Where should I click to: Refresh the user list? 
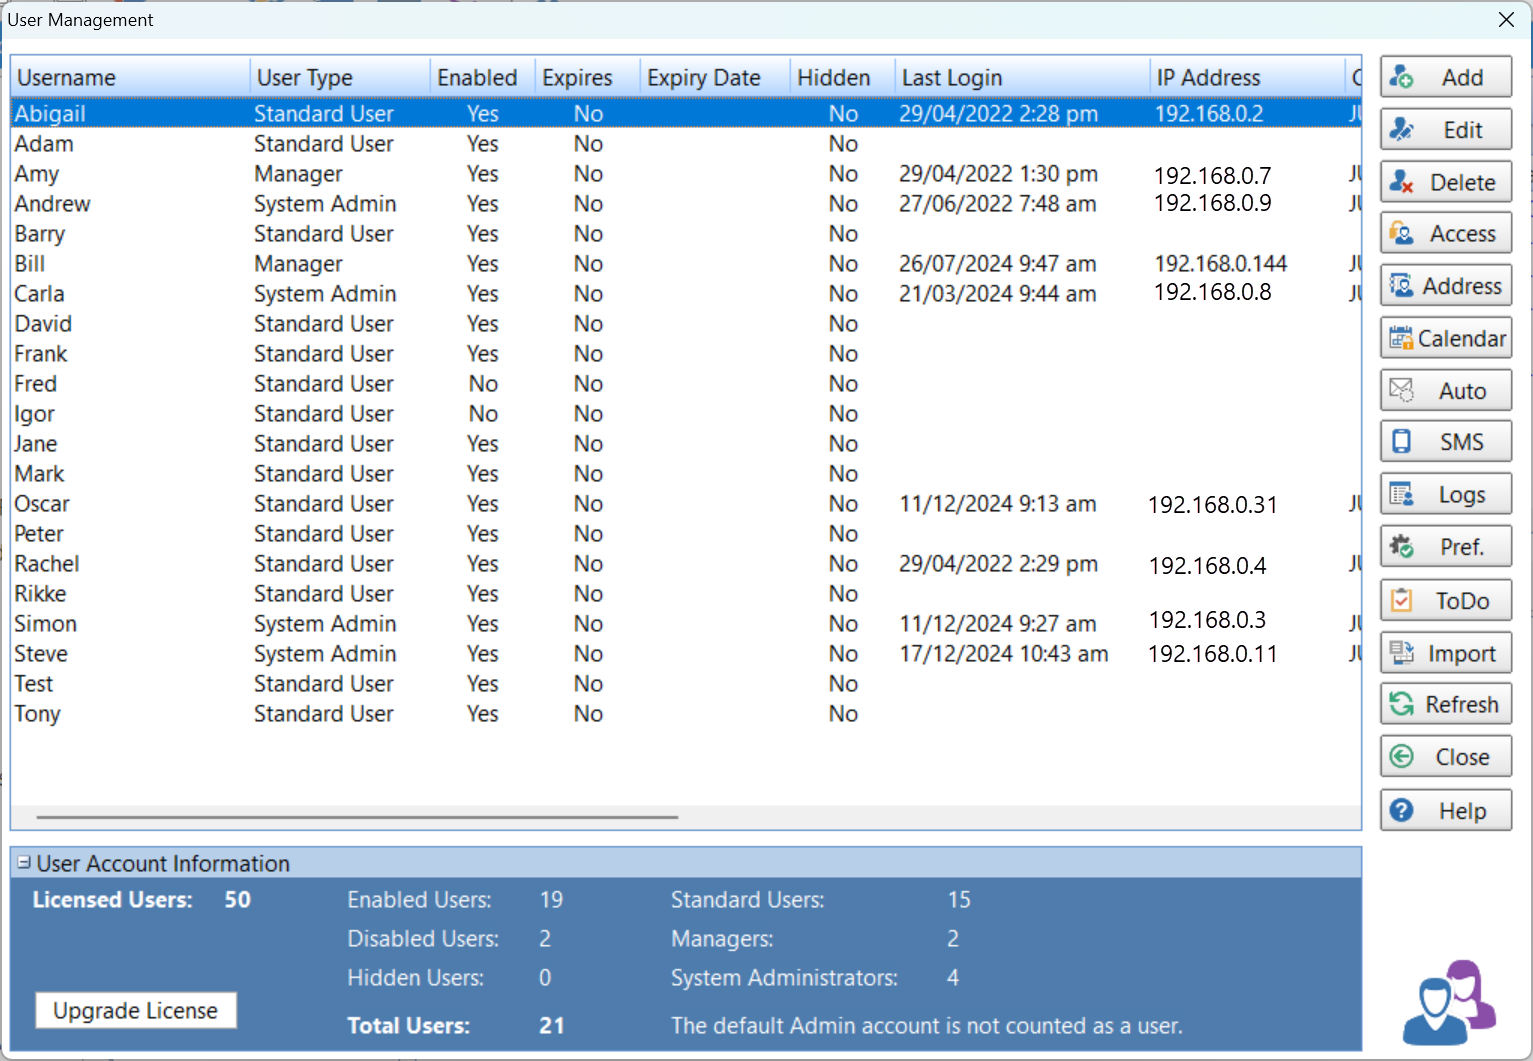click(1446, 704)
